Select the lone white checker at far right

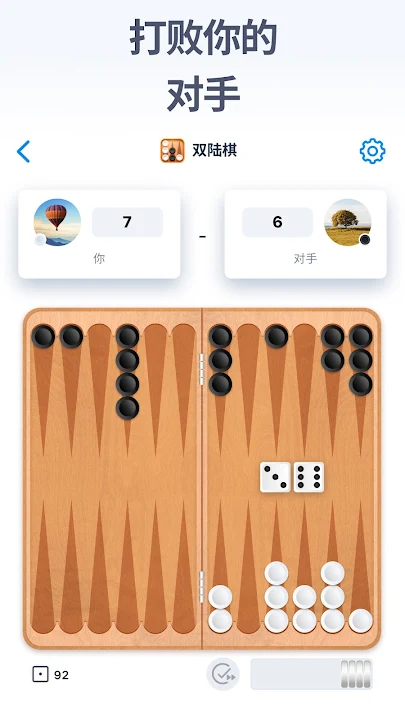click(360, 621)
